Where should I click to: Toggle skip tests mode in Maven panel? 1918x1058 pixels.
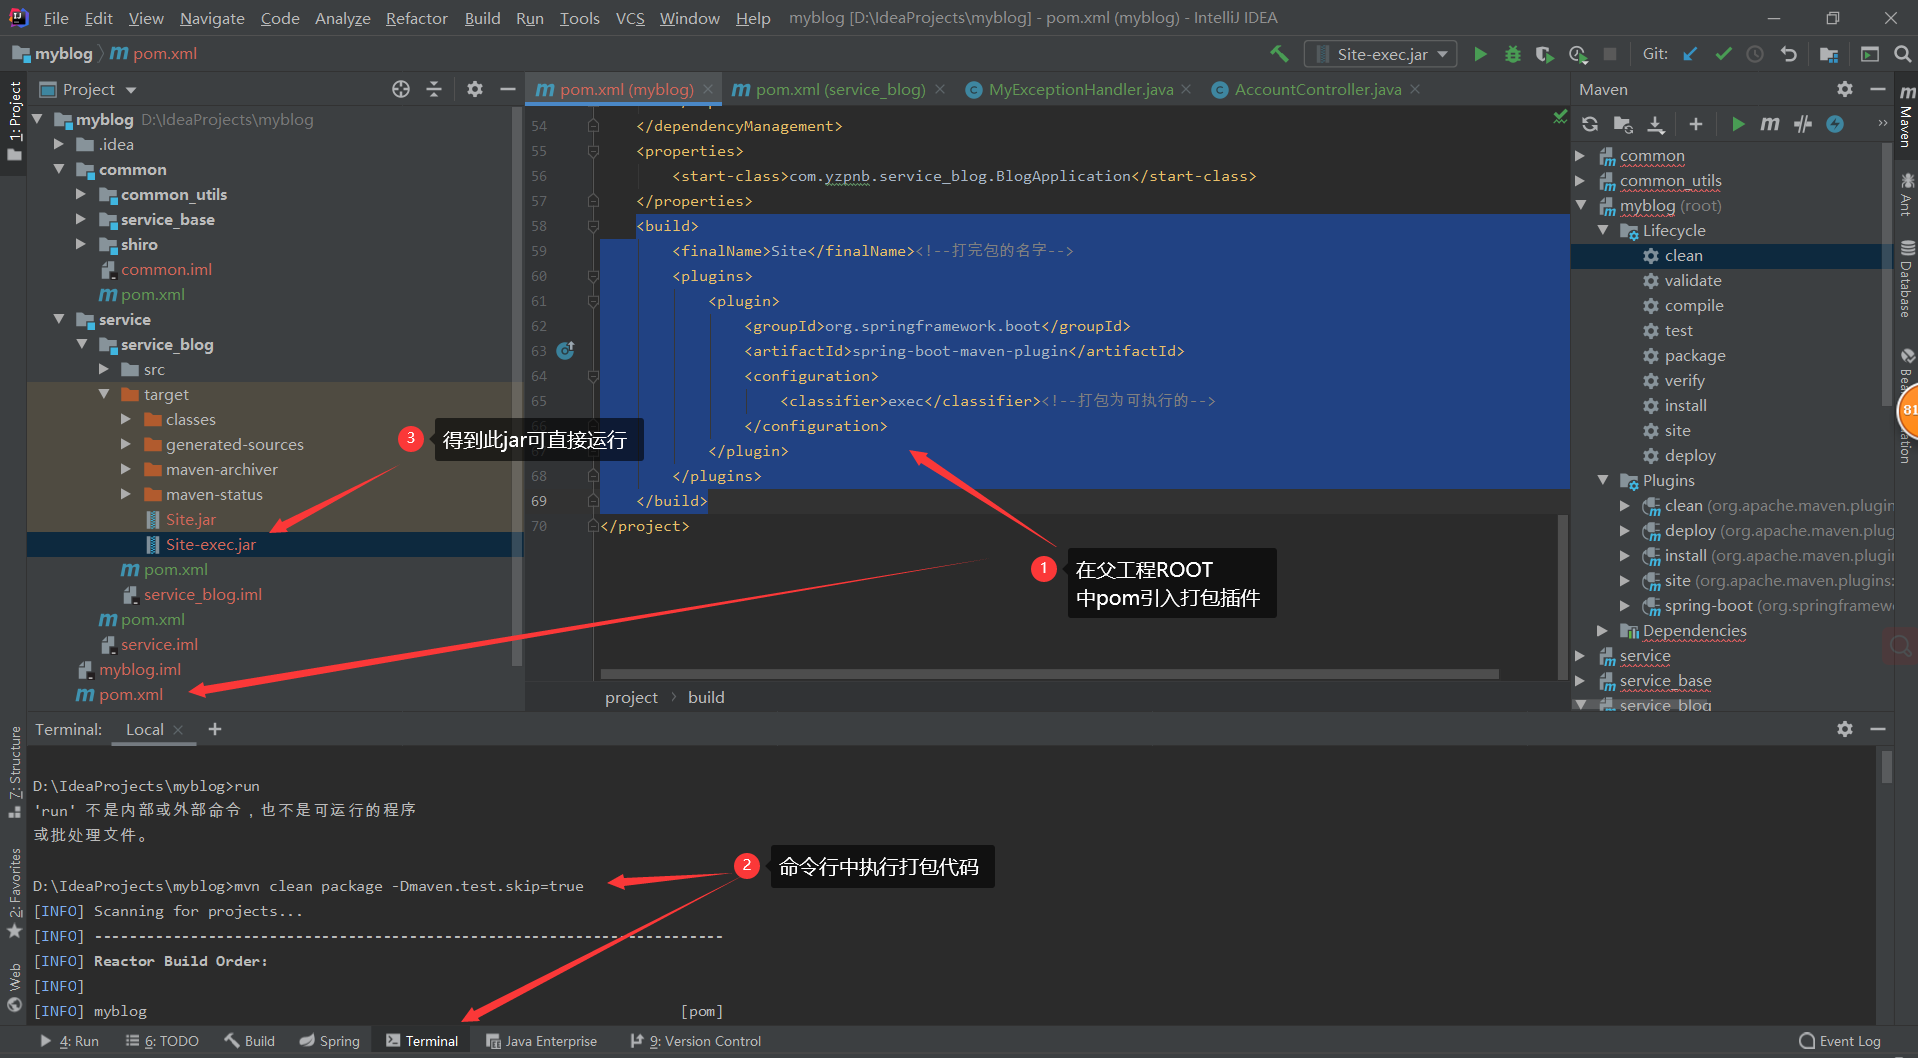(1802, 124)
